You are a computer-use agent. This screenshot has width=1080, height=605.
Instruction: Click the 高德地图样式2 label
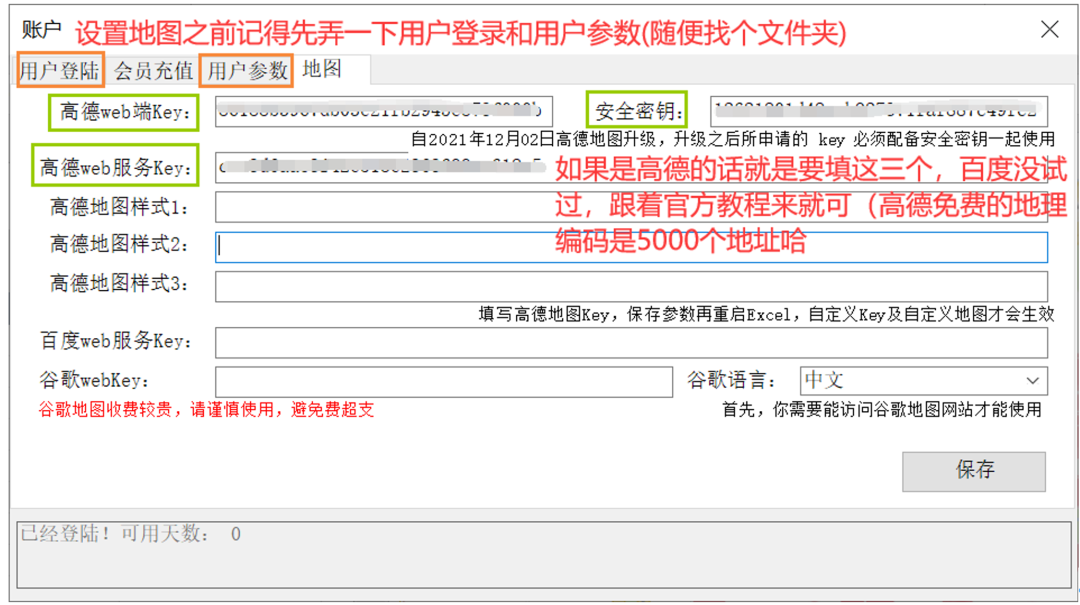click(x=119, y=244)
